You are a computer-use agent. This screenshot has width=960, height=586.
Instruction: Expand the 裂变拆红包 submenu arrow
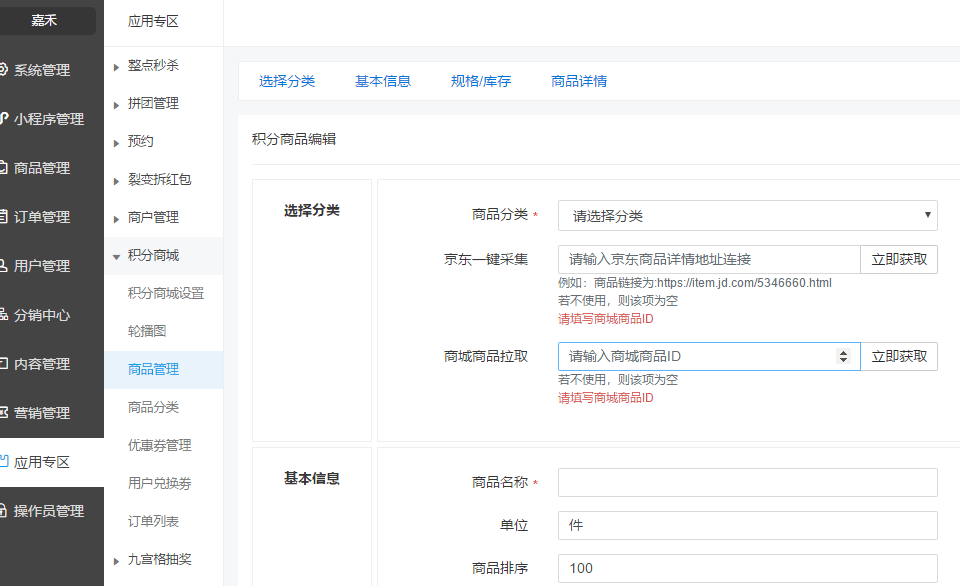(116, 181)
